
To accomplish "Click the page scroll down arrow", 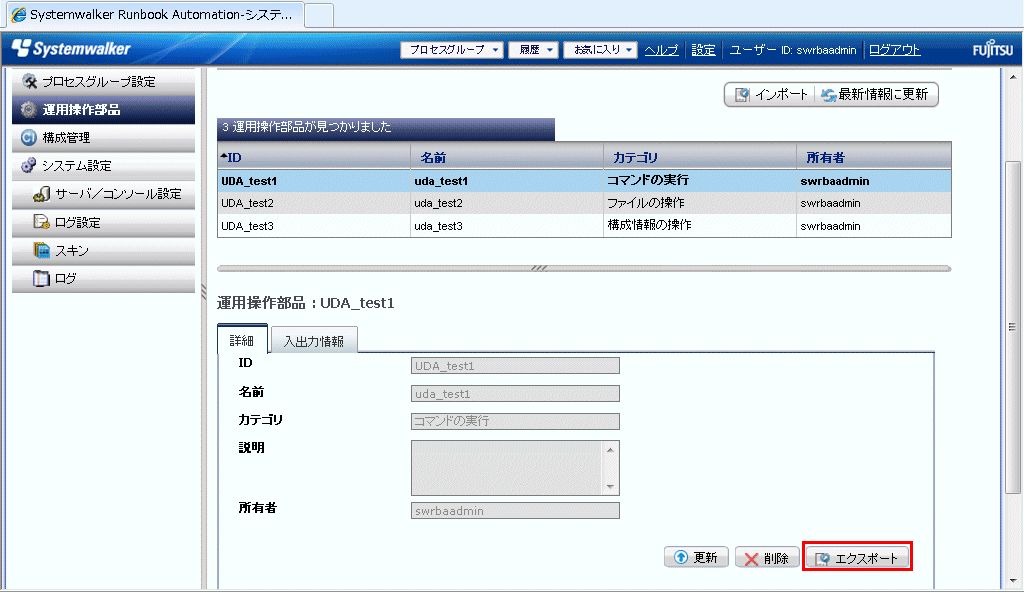I will [1012, 581].
